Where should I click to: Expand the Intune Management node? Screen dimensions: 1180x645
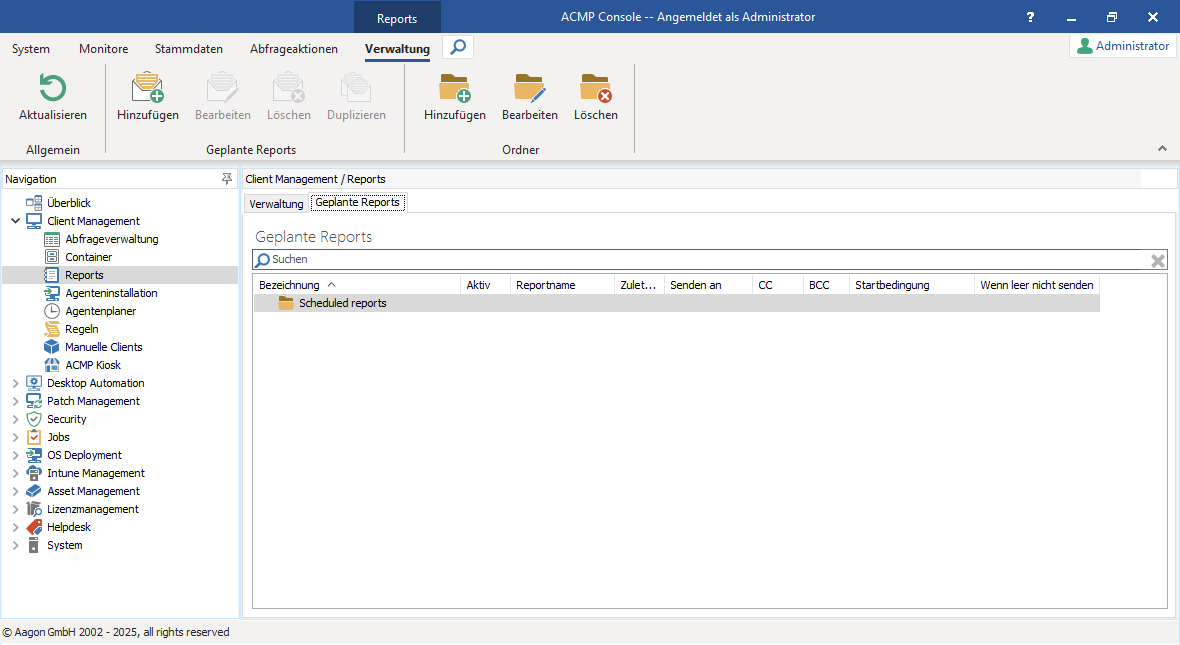pos(15,473)
